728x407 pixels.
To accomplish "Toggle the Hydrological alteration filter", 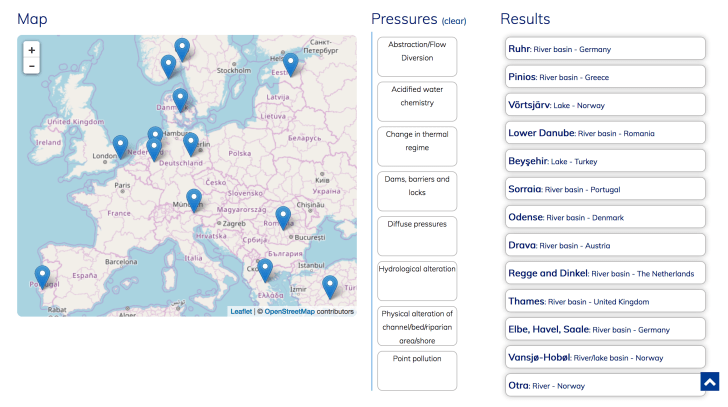I will (417, 281).
